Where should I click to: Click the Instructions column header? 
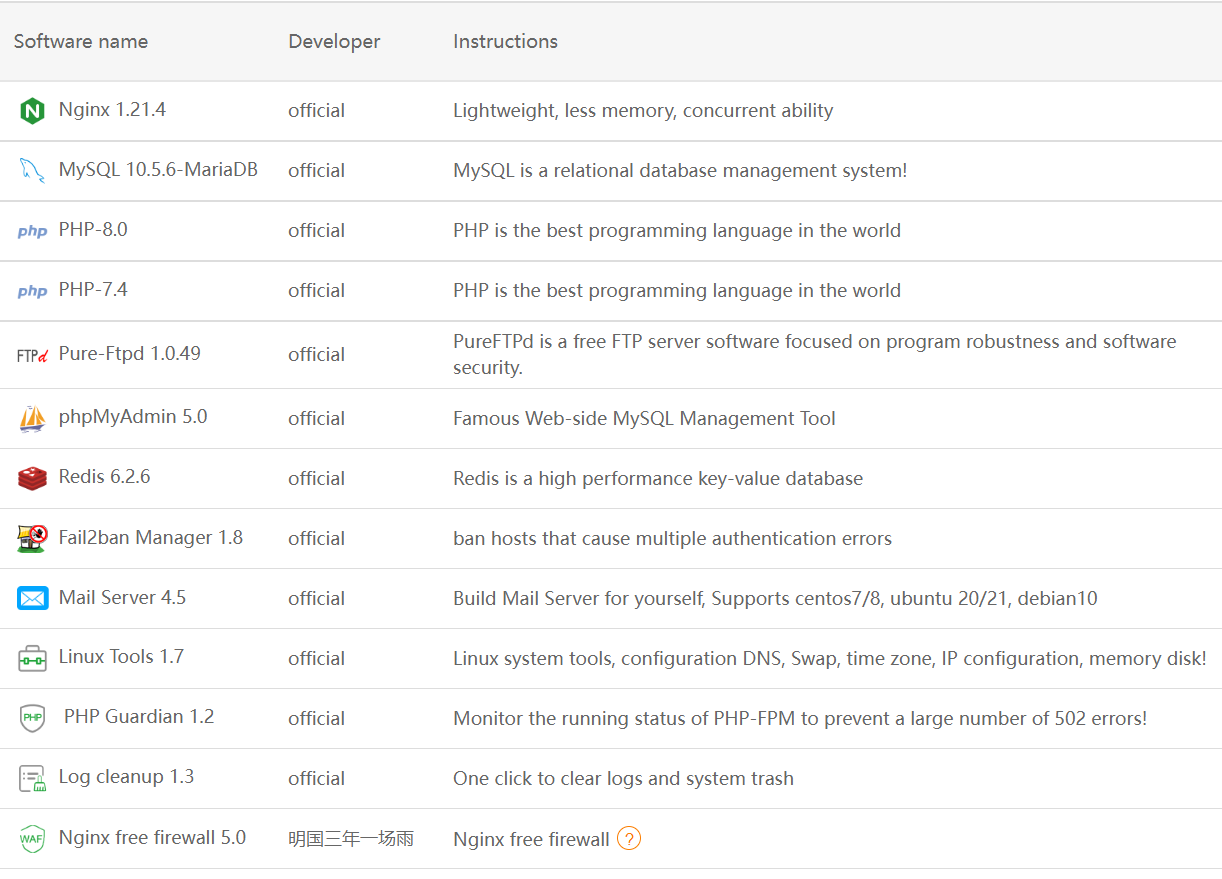(505, 42)
